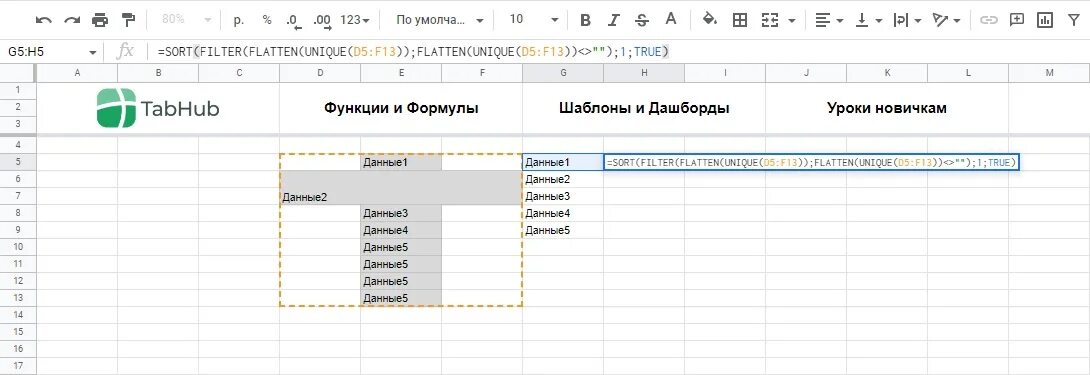Select column M header
This screenshot has width=1090, height=375.
(1049, 73)
